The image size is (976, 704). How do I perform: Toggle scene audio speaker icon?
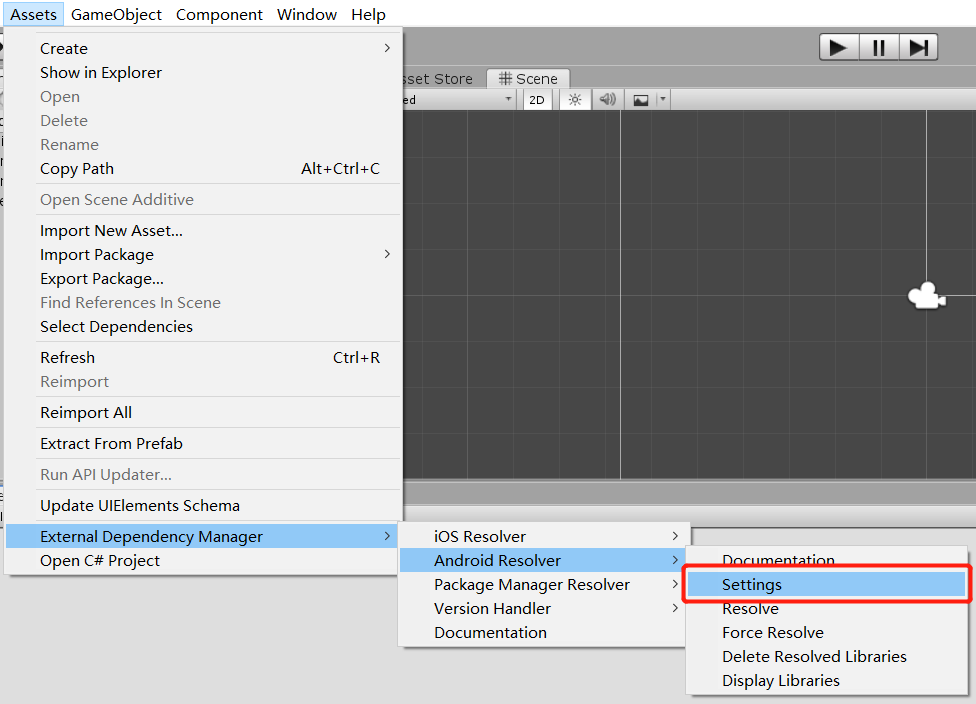pyautogui.click(x=606, y=100)
